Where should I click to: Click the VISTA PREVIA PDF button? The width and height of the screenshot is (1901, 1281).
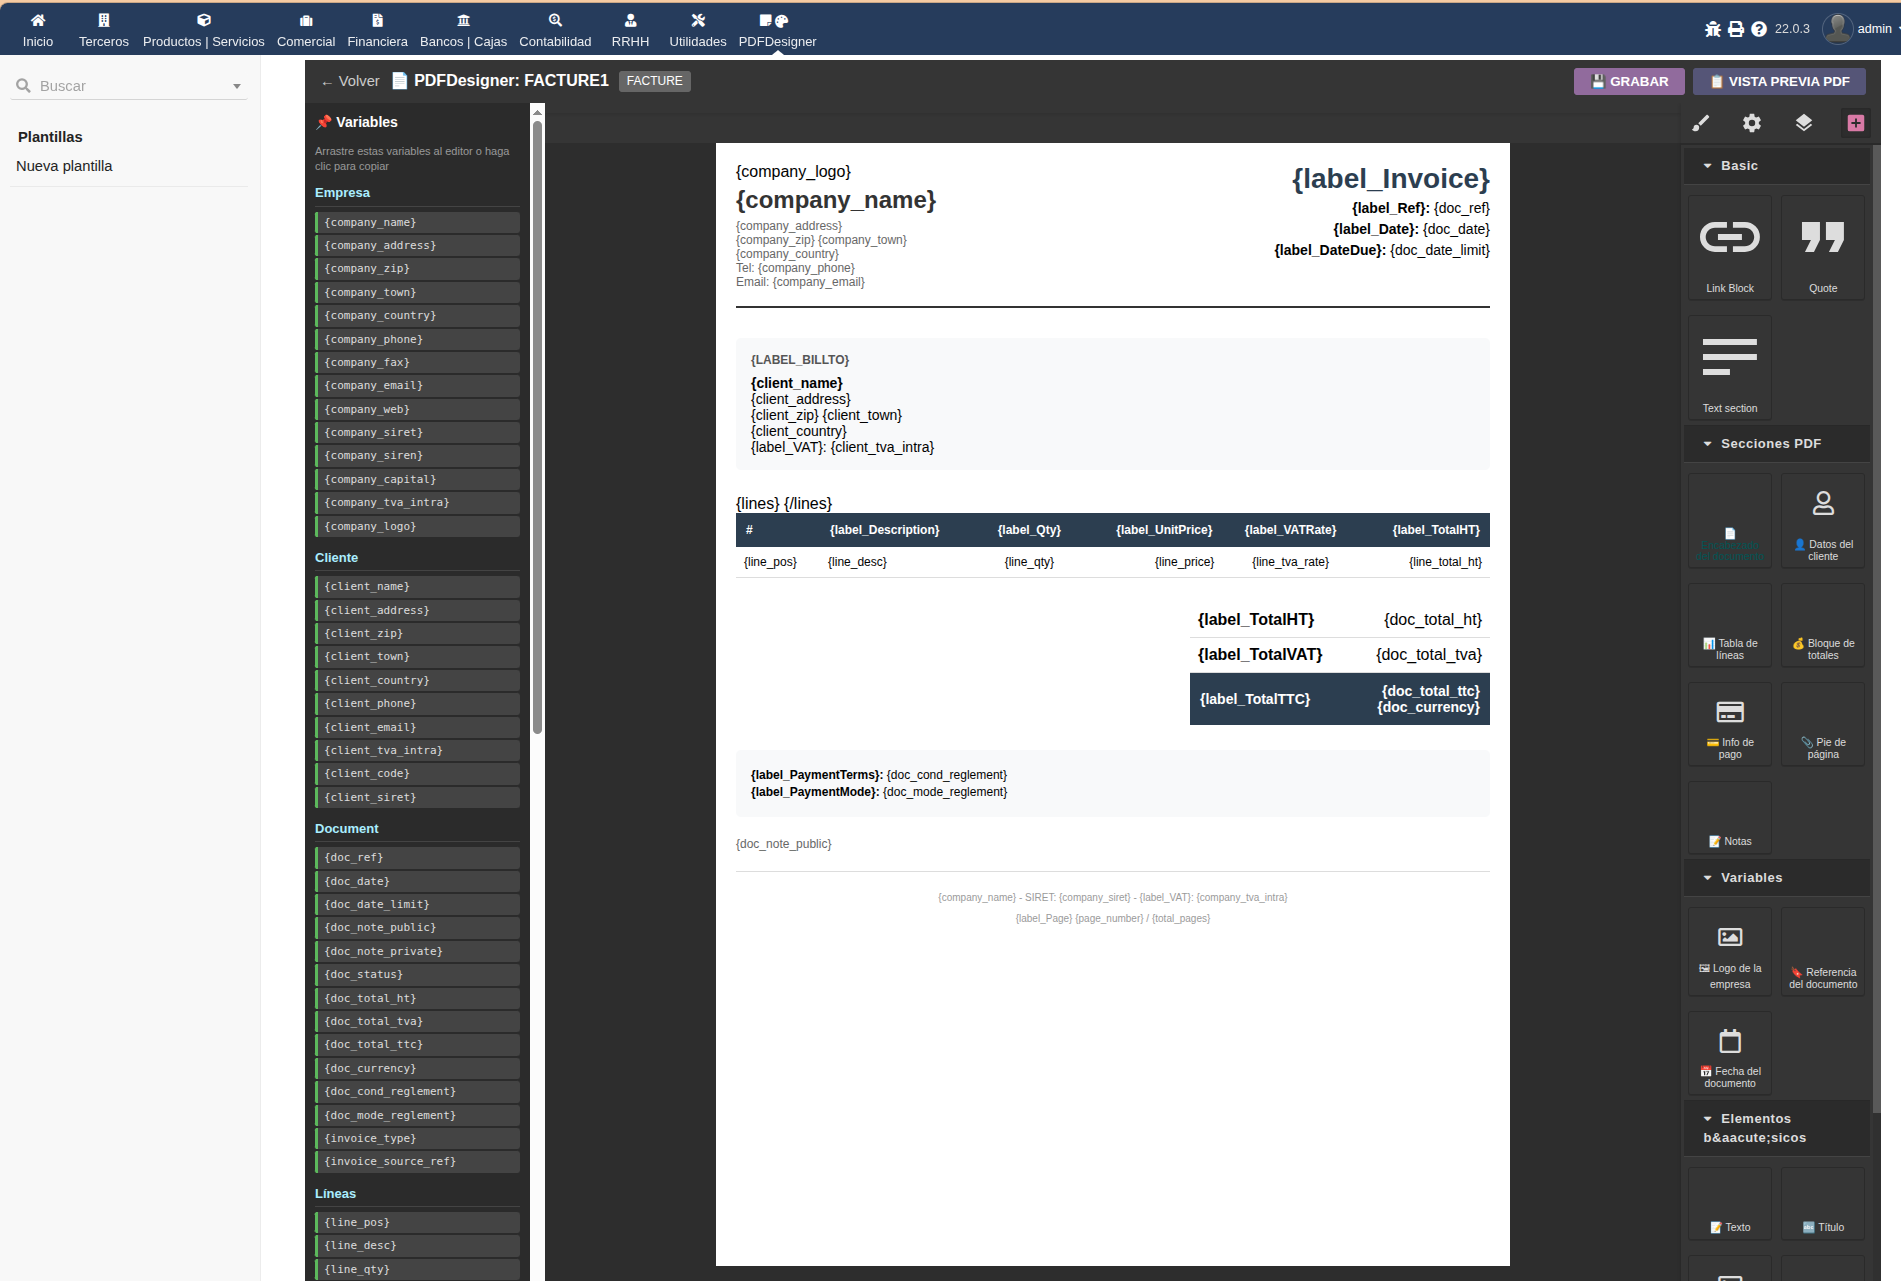tap(1779, 81)
